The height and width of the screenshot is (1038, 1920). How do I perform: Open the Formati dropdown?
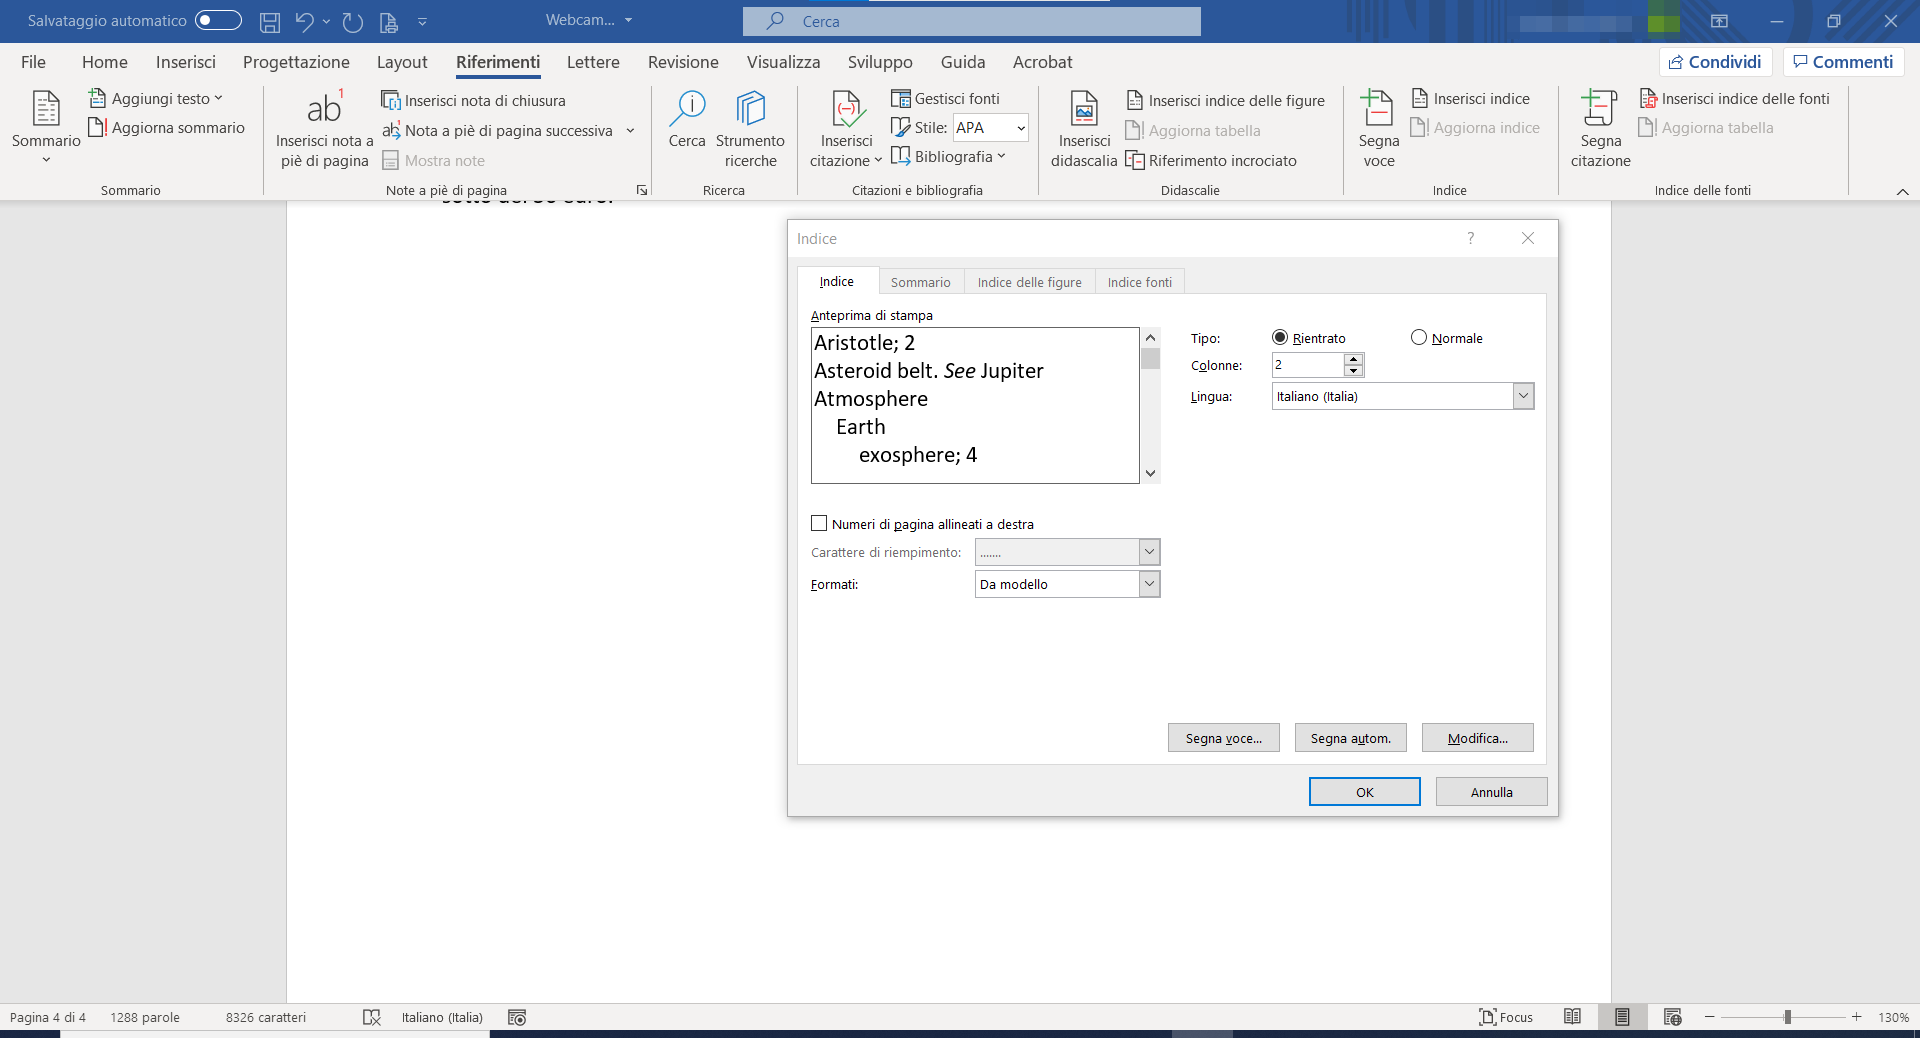tap(1149, 584)
